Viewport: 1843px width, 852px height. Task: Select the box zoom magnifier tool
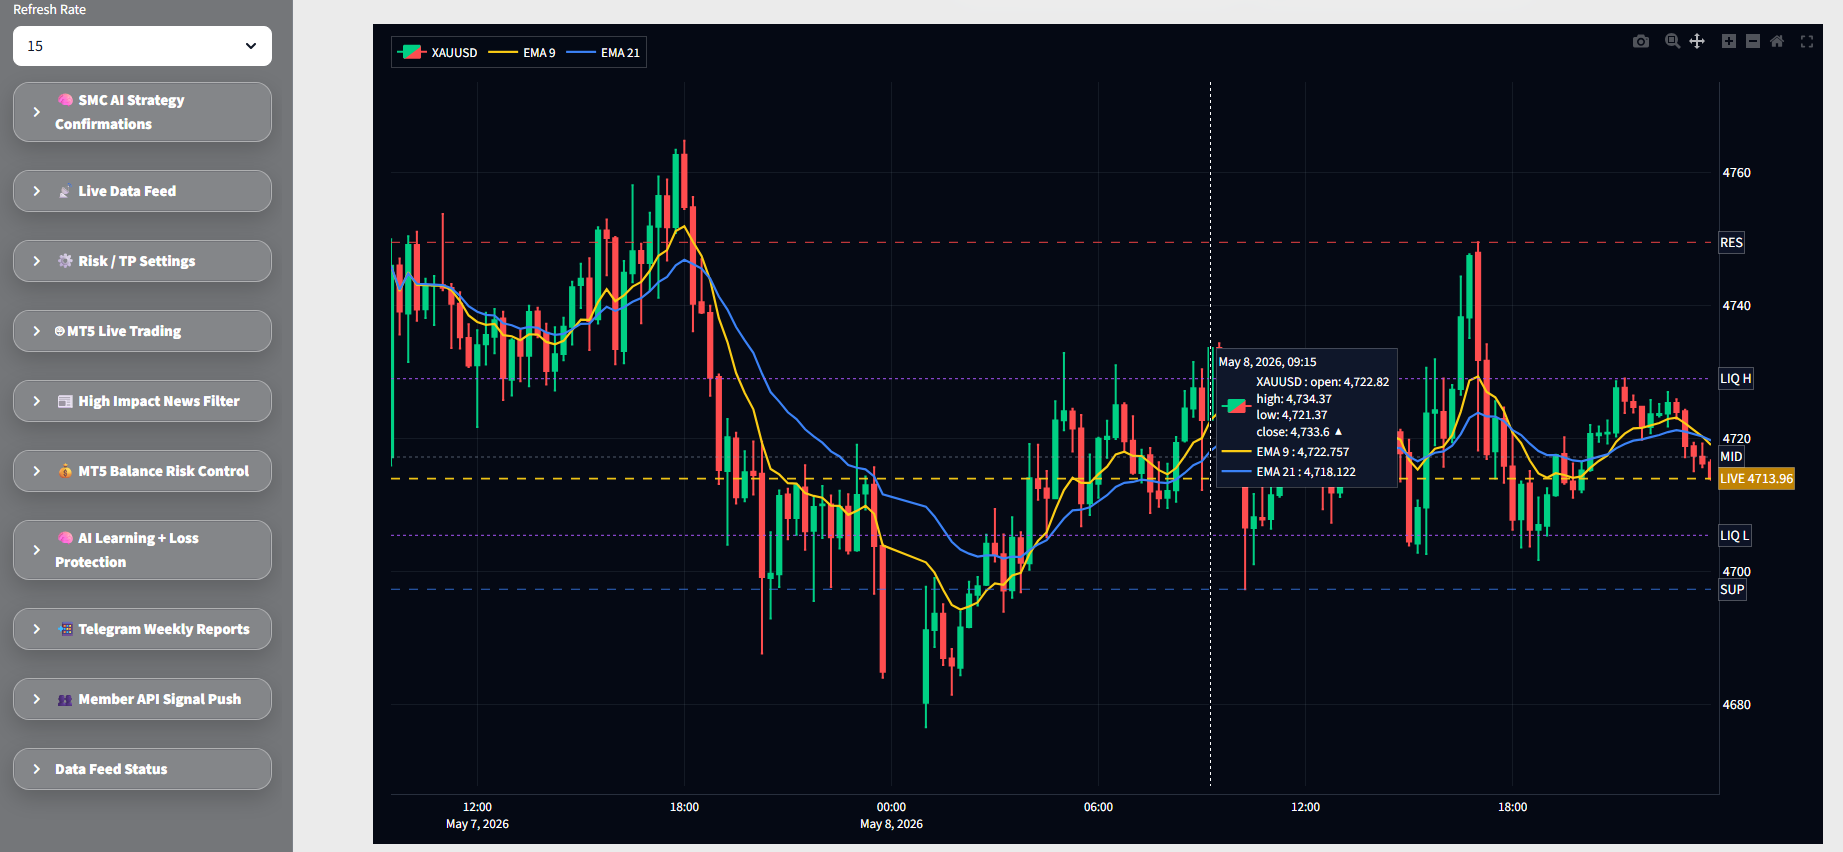(x=1672, y=41)
